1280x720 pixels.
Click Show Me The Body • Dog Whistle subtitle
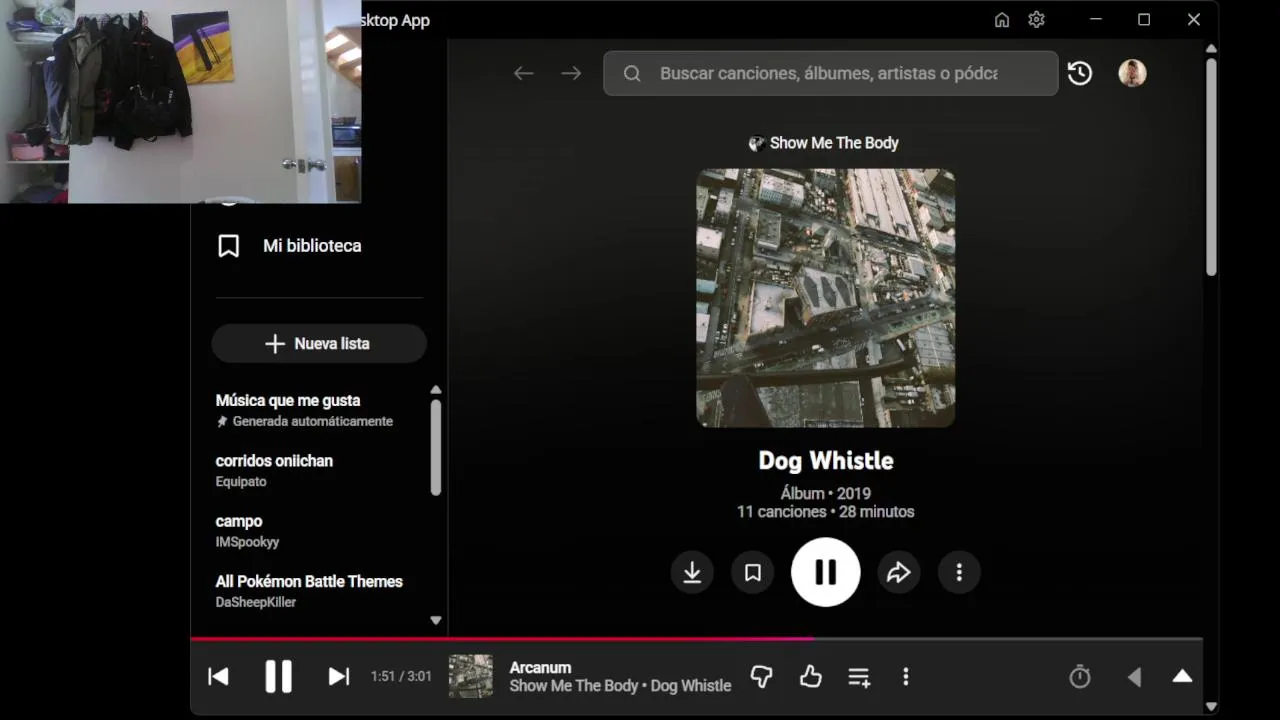(620, 686)
